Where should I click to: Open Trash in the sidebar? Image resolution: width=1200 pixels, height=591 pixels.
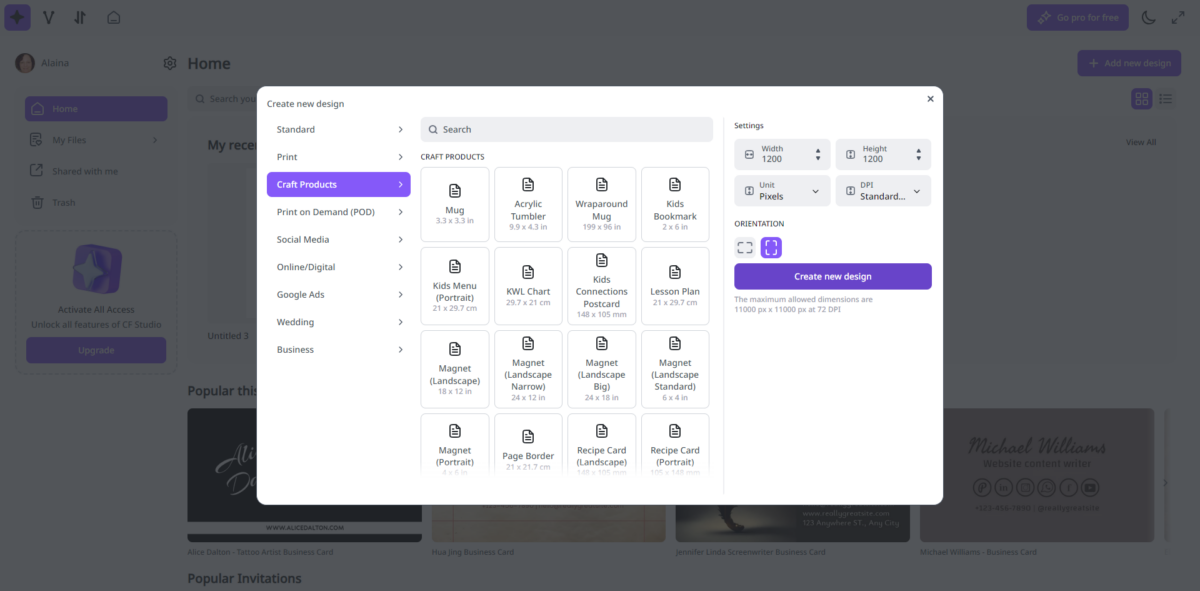96,202
